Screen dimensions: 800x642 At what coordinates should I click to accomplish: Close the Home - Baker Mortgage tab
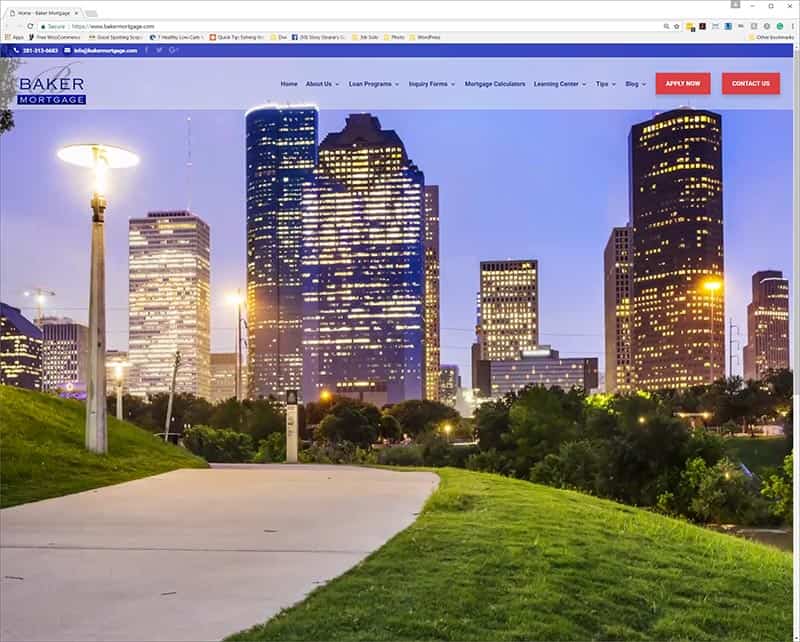(x=77, y=13)
